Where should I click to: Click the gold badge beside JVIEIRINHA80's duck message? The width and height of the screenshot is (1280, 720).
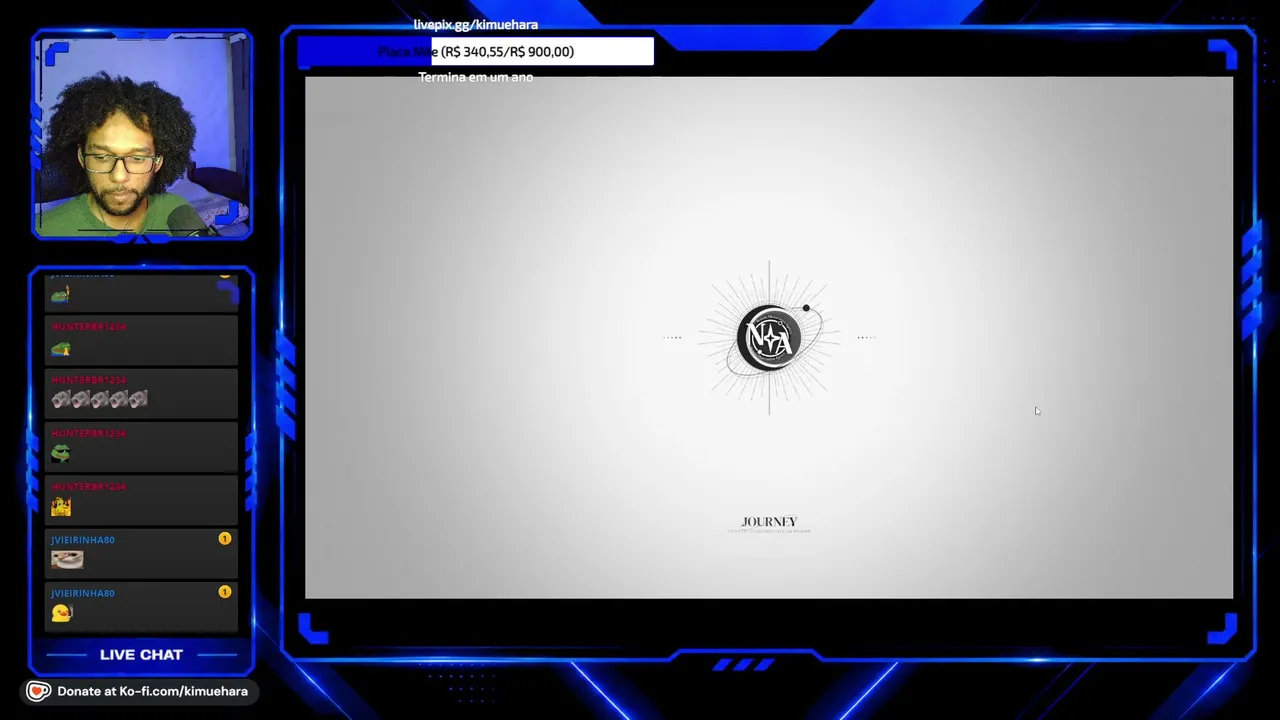[225, 592]
